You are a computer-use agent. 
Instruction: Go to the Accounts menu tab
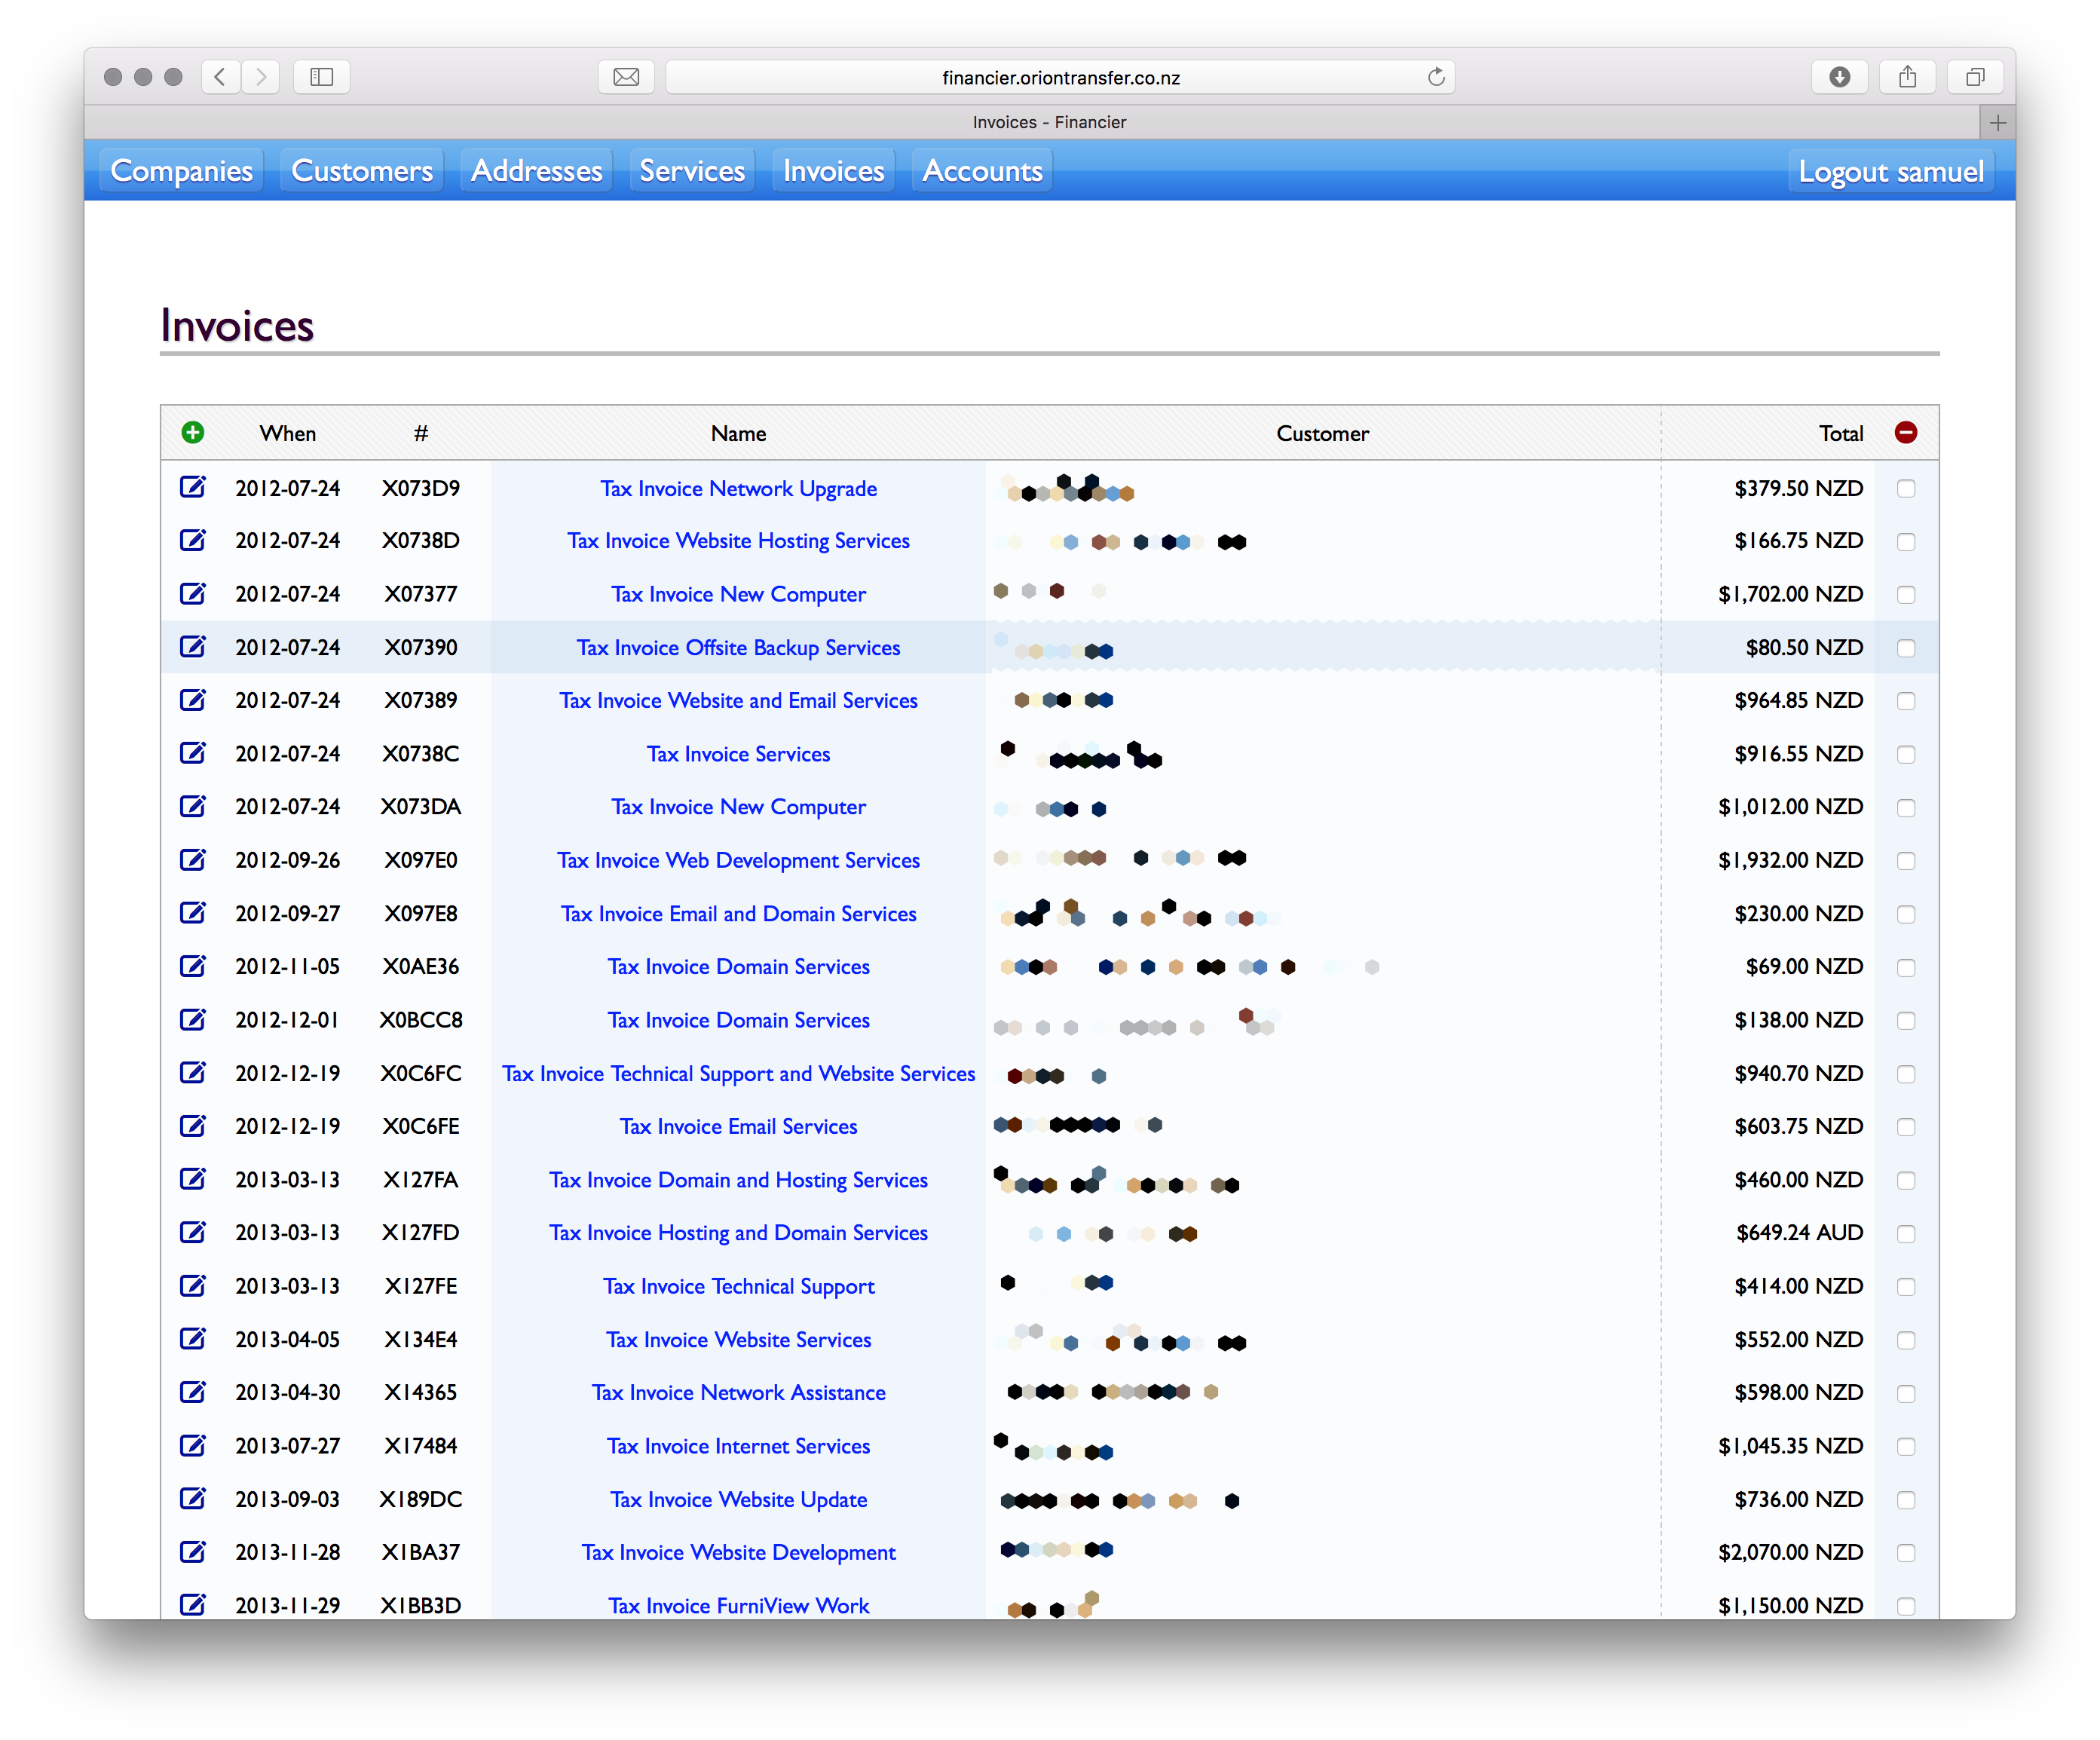tap(982, 171)
